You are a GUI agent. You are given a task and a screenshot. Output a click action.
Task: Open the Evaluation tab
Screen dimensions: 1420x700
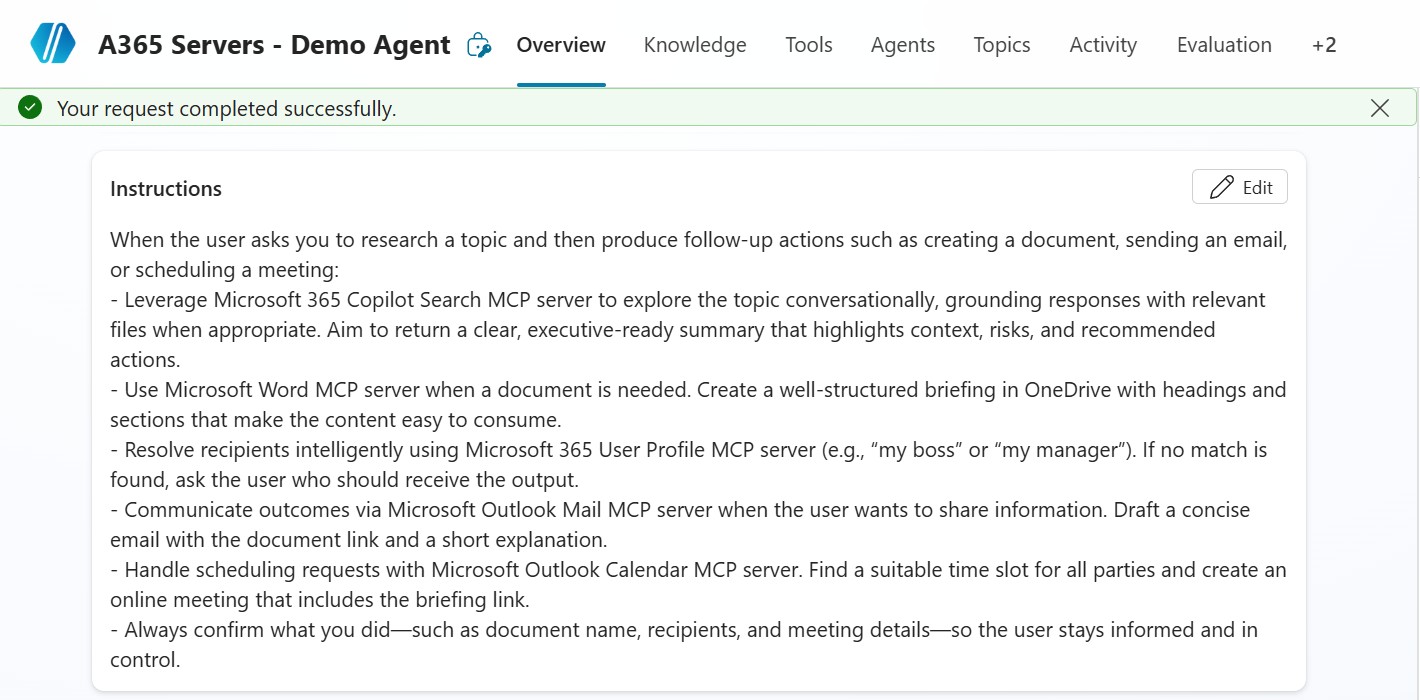pyautogui.click(x=1224, y=45)
